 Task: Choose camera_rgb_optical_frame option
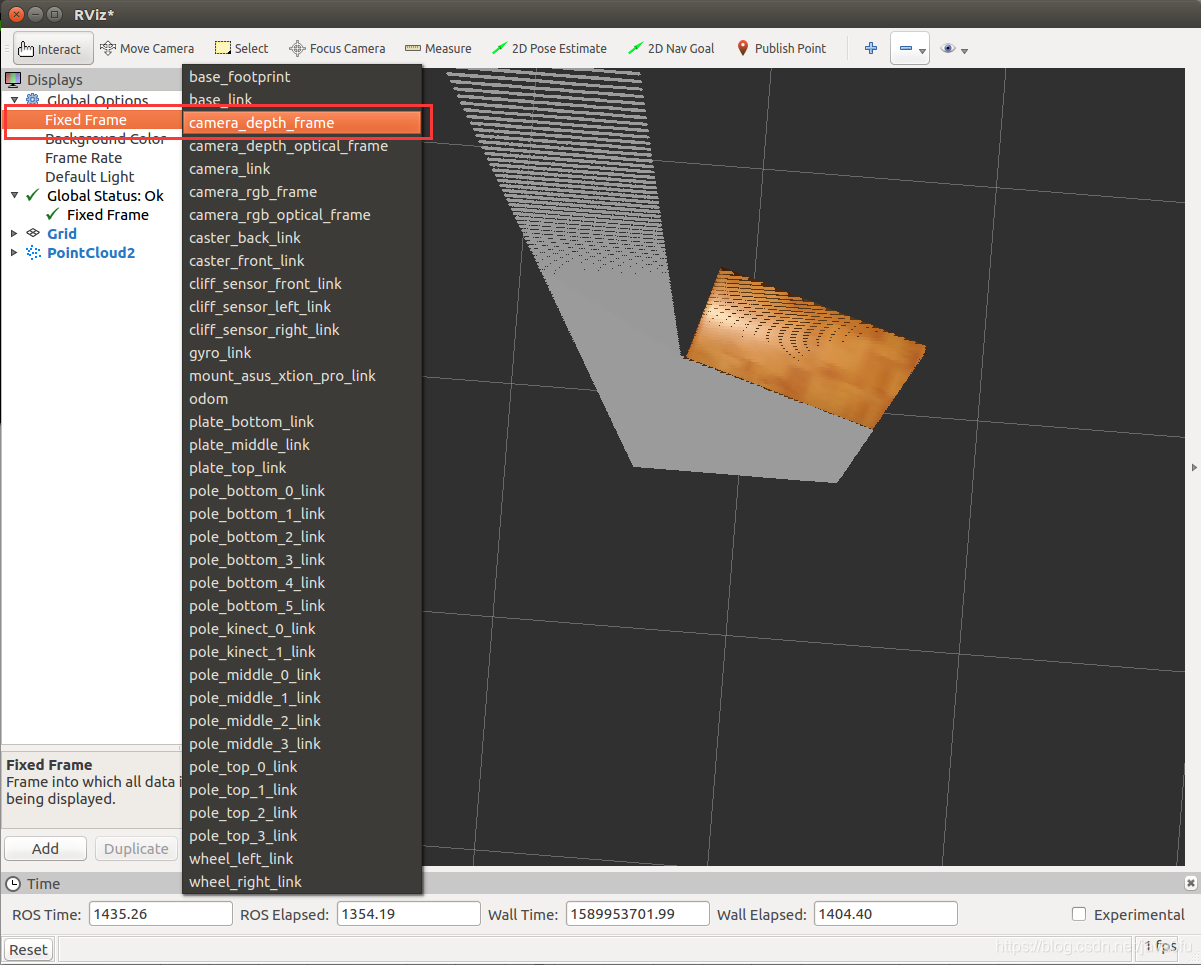pos(302,214)
